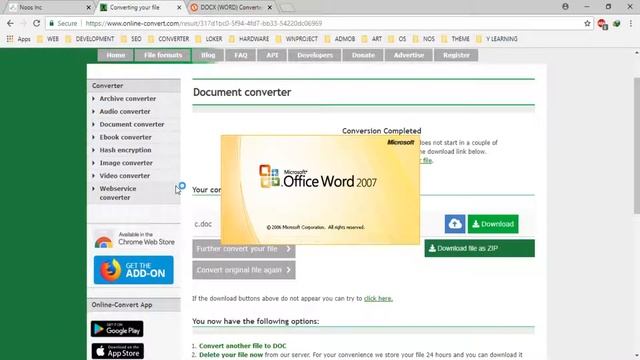The height and width of the screenshot is (360, 640).
Task: Expand Document converter in sidebar
Action: [x=131, y=124]
